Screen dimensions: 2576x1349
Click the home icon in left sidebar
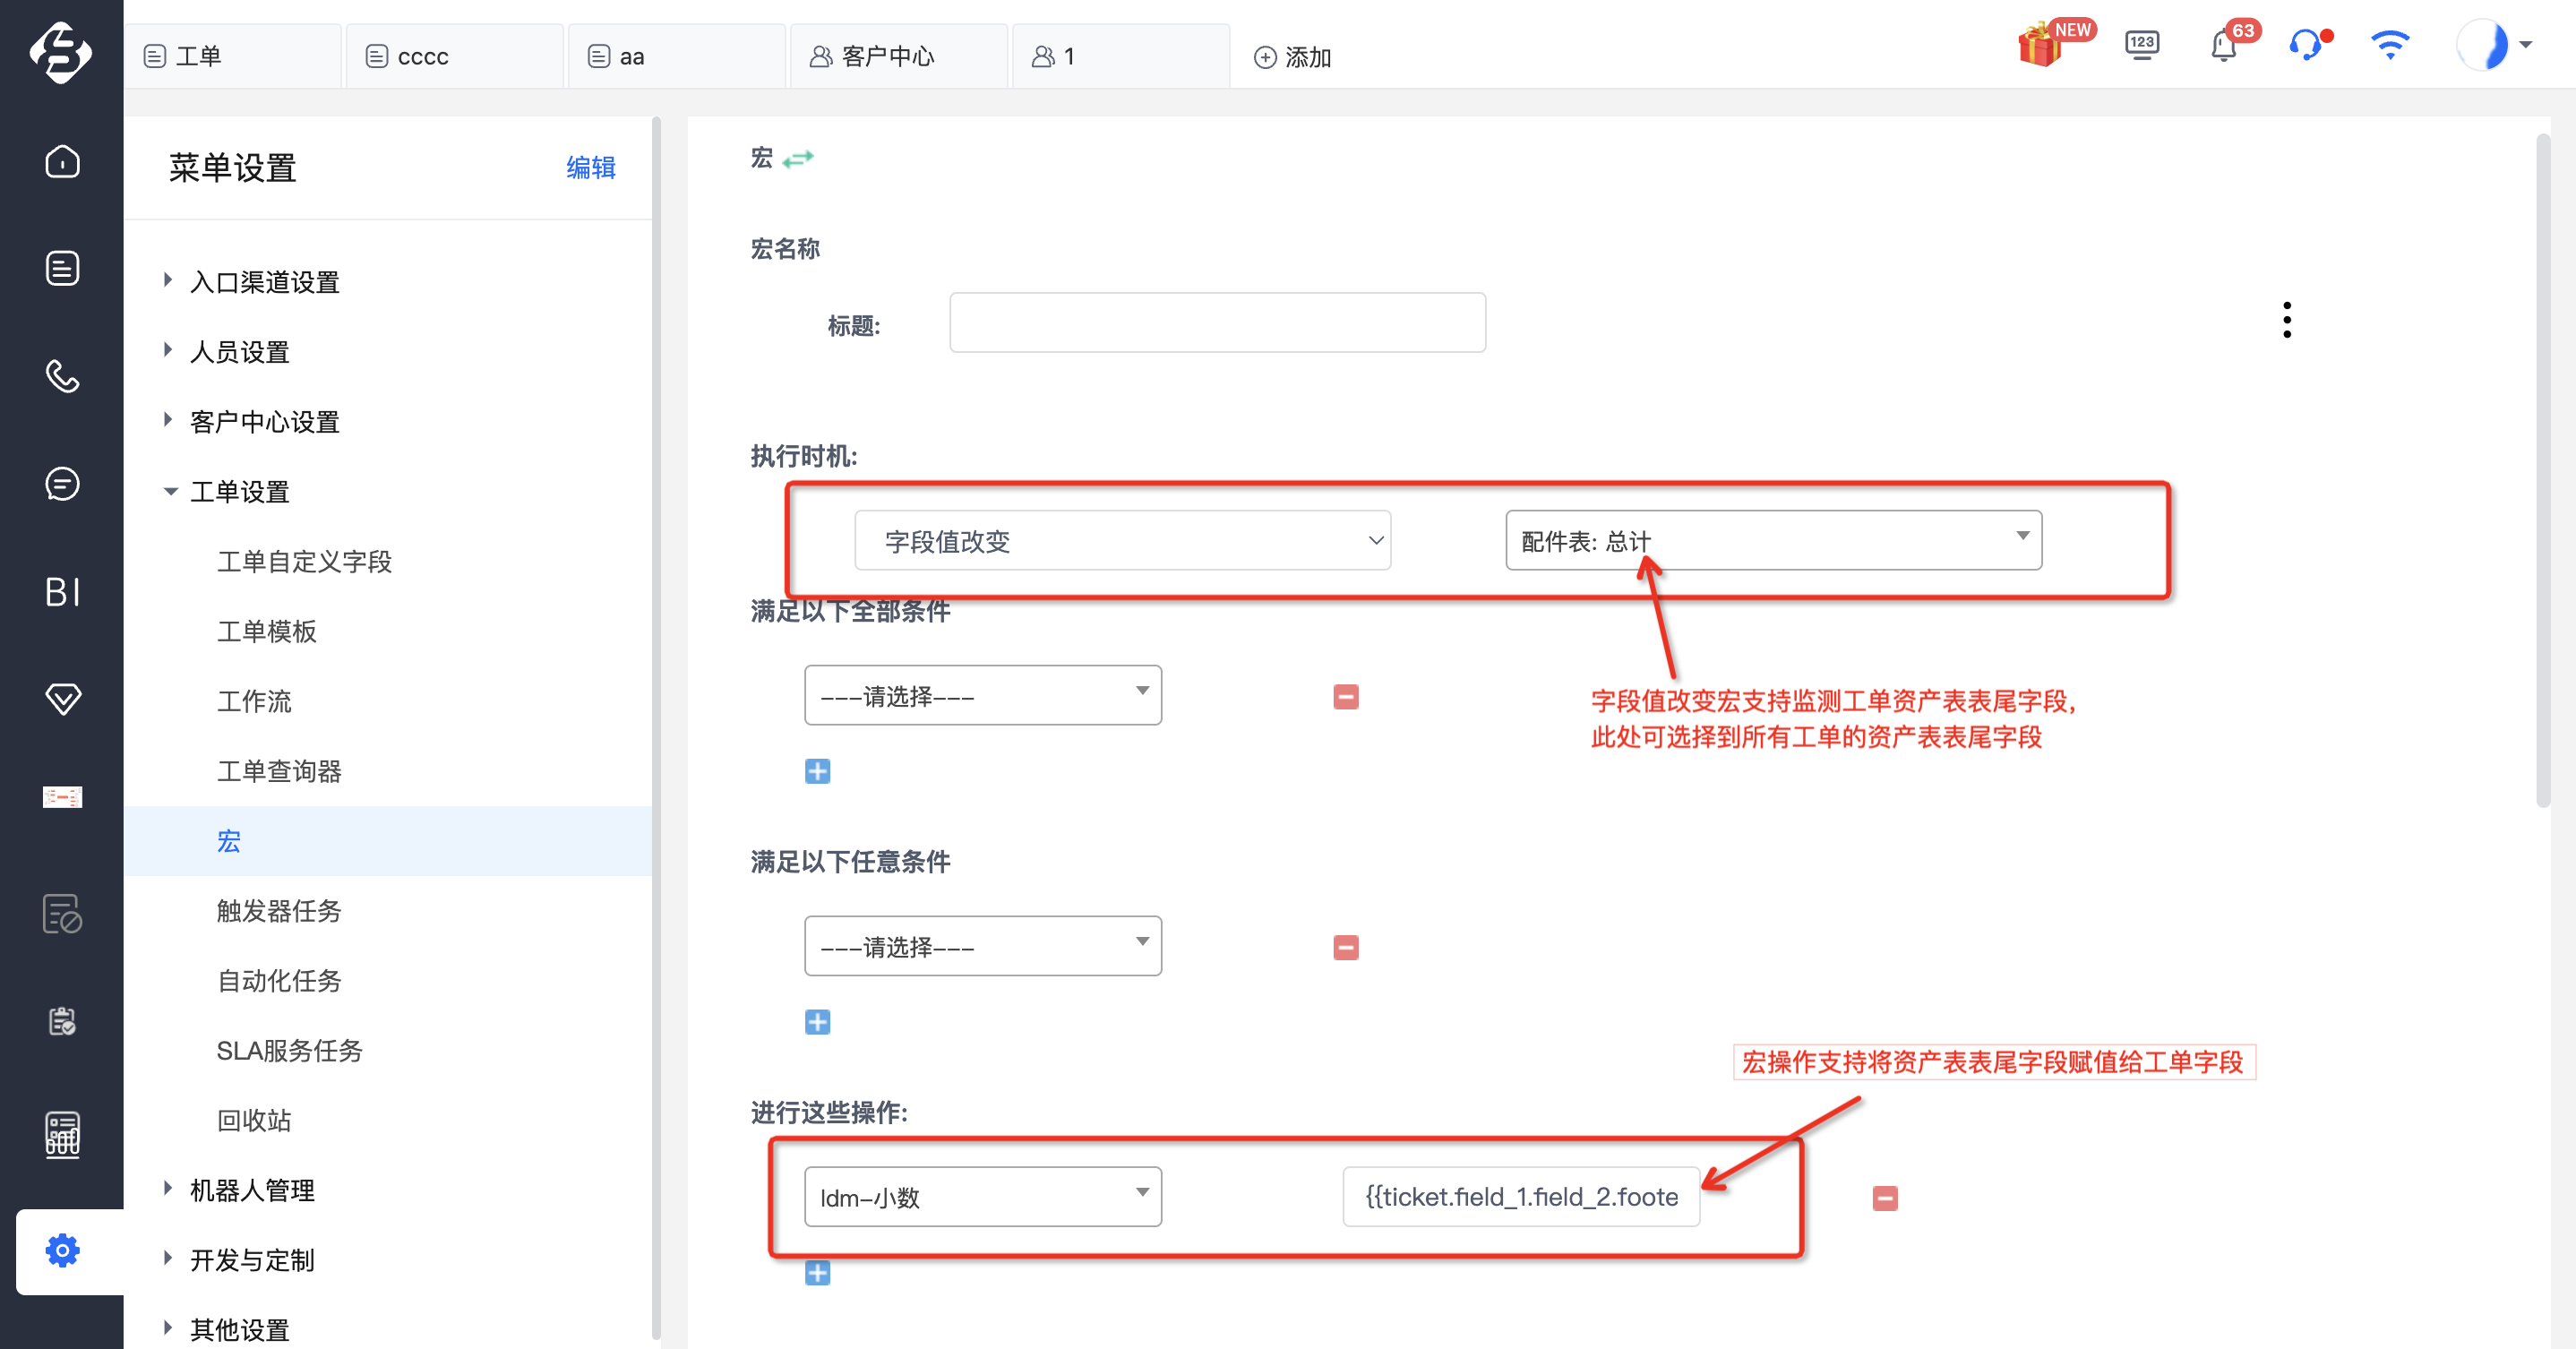coord(62,162)
